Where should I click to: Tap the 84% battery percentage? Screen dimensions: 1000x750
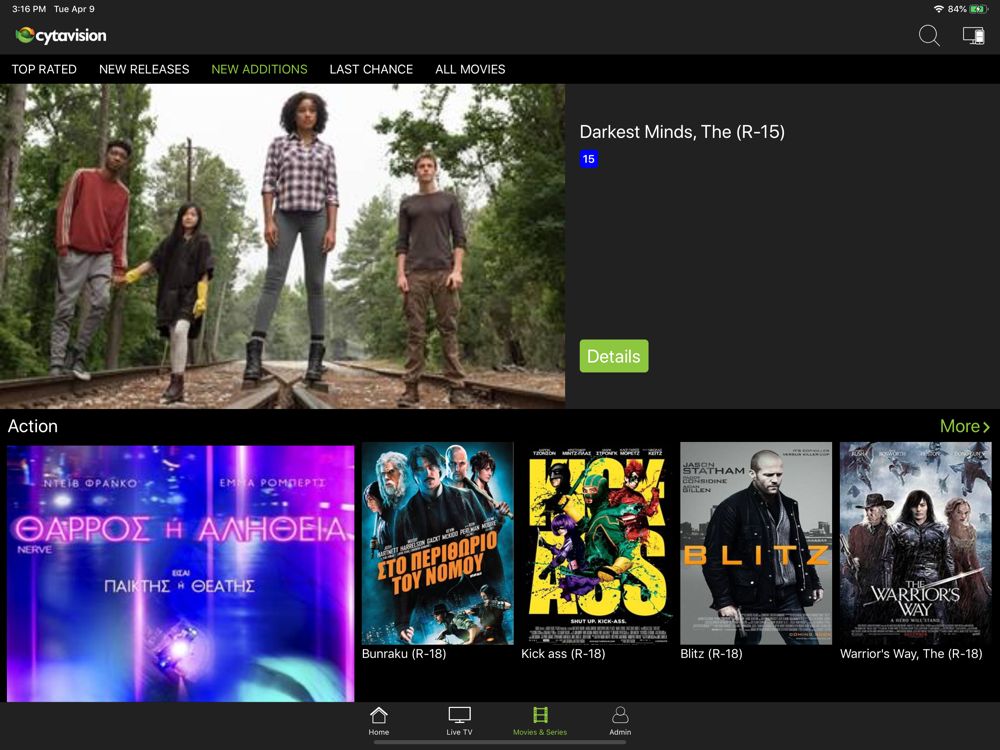point(957,9)
